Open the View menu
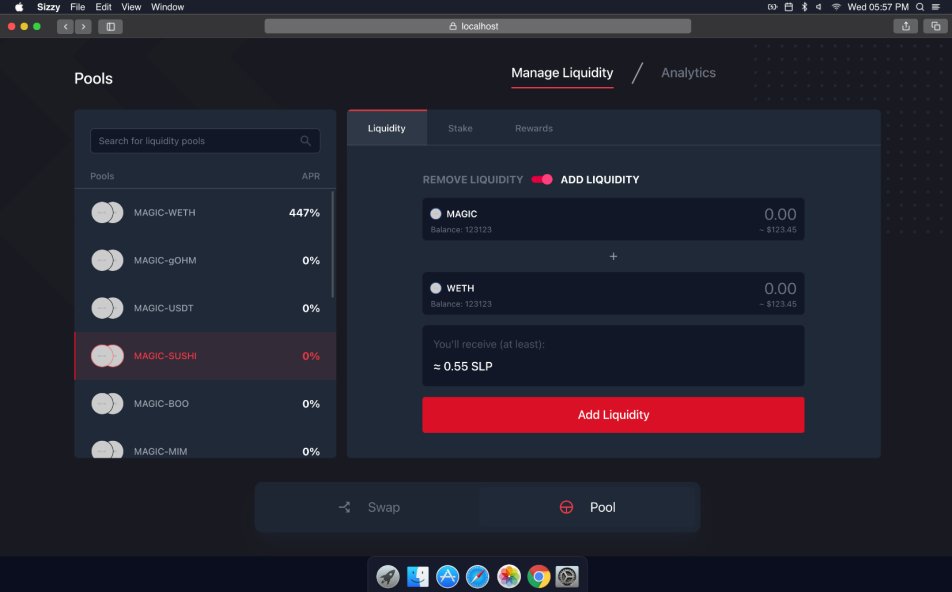Screen dimensions: 952x592 [x=131, y=7]
